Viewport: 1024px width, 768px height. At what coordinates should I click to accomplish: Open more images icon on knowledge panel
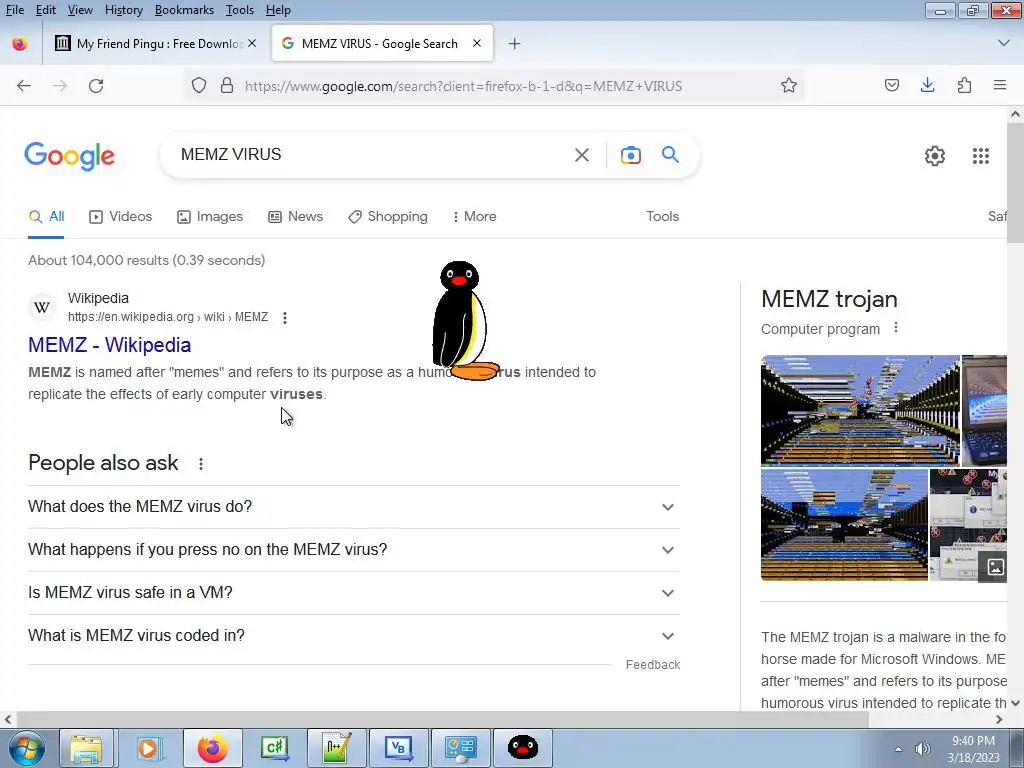point(995,566)
